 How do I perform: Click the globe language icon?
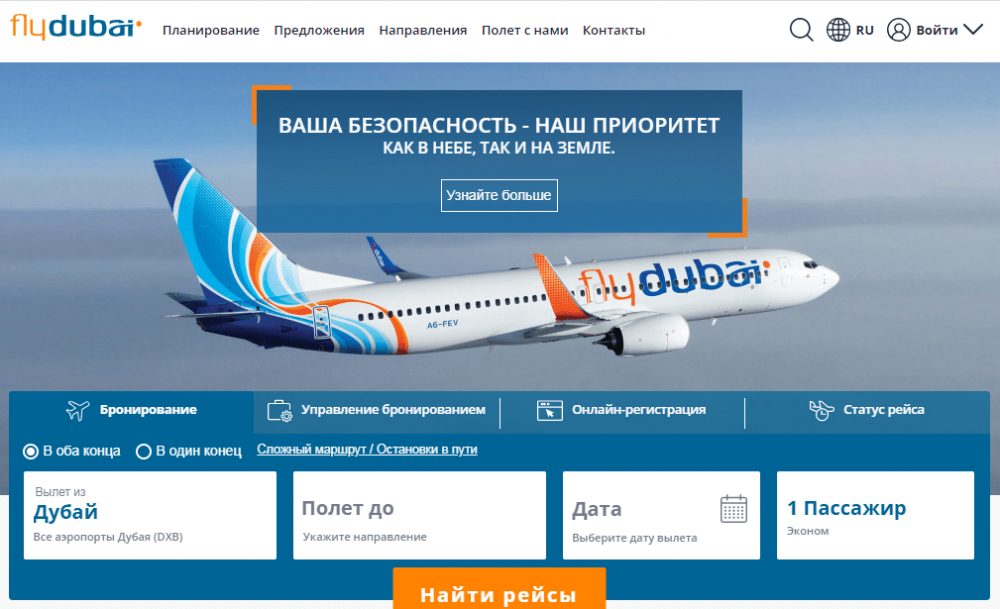pos(838,29)
